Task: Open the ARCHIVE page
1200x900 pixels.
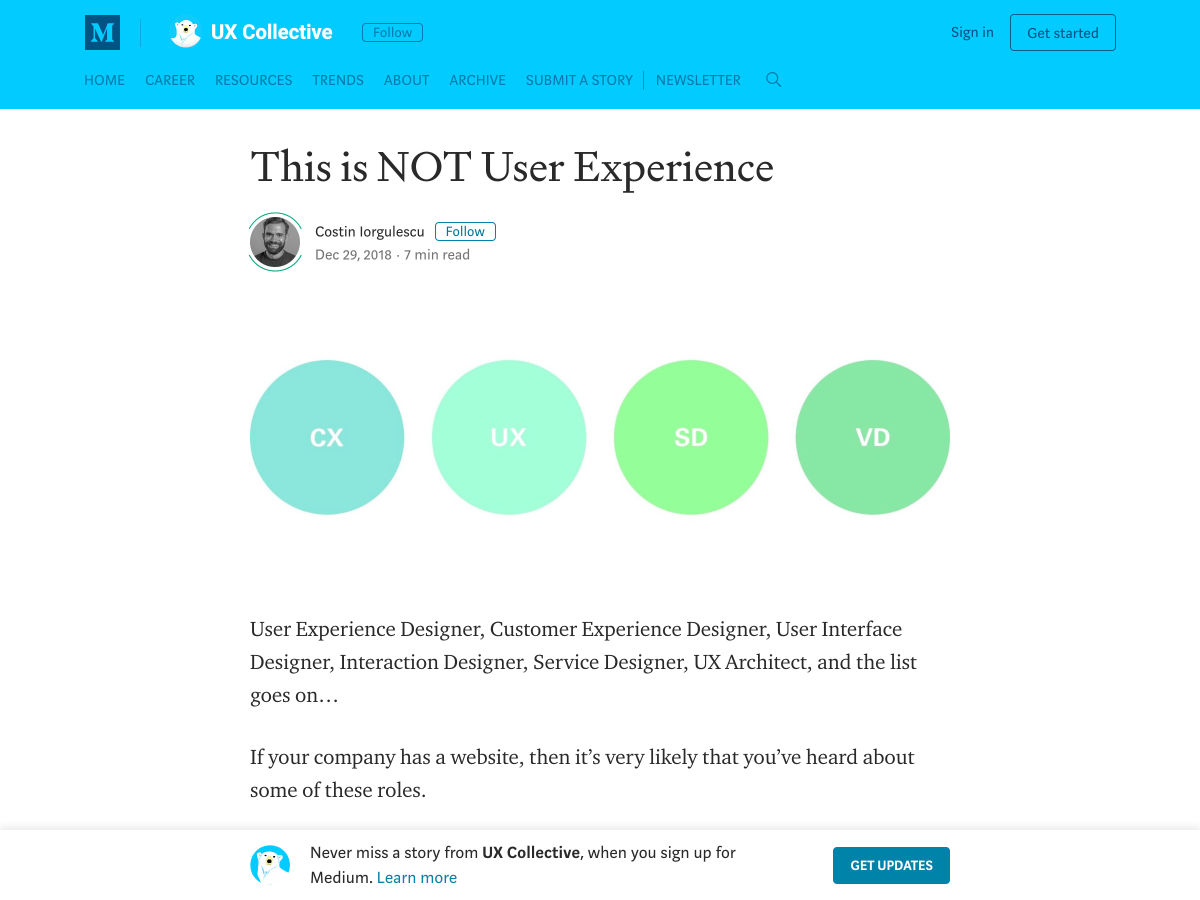Action: point(477,80)
